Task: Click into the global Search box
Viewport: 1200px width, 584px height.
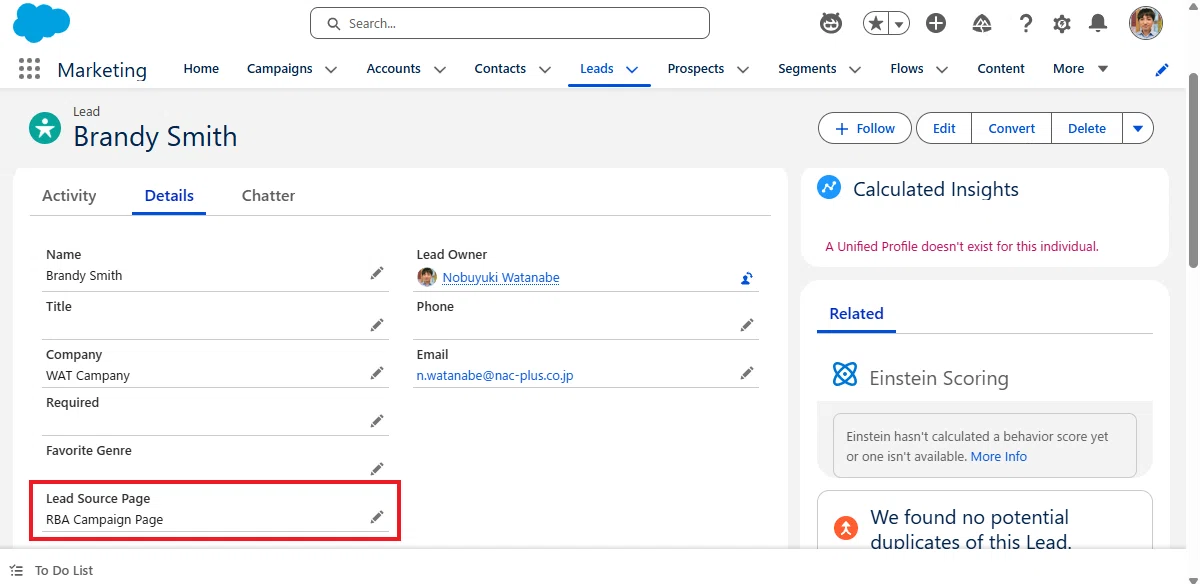Action: tap(510, 23)
